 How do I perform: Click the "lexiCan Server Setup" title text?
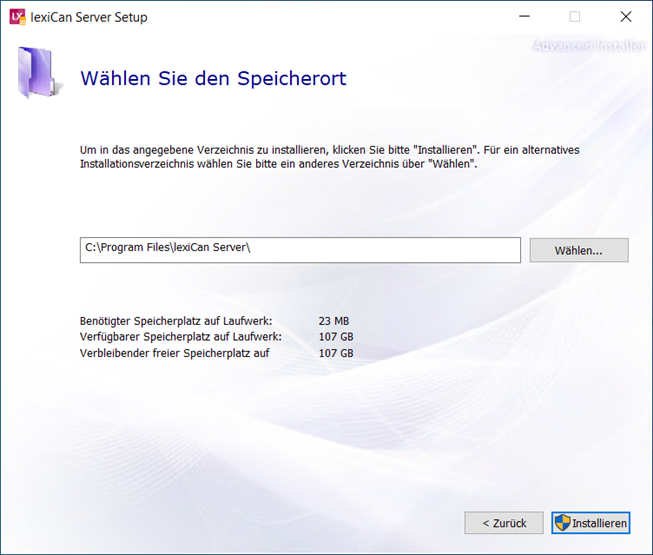click(89, 17)
